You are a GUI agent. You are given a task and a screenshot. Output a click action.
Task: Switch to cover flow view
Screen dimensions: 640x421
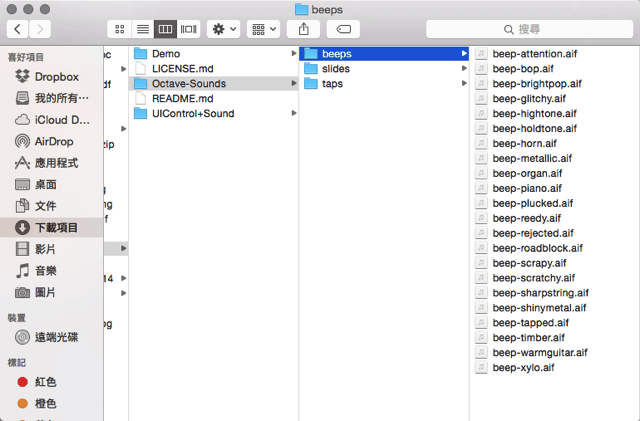[x=189, y=29]
